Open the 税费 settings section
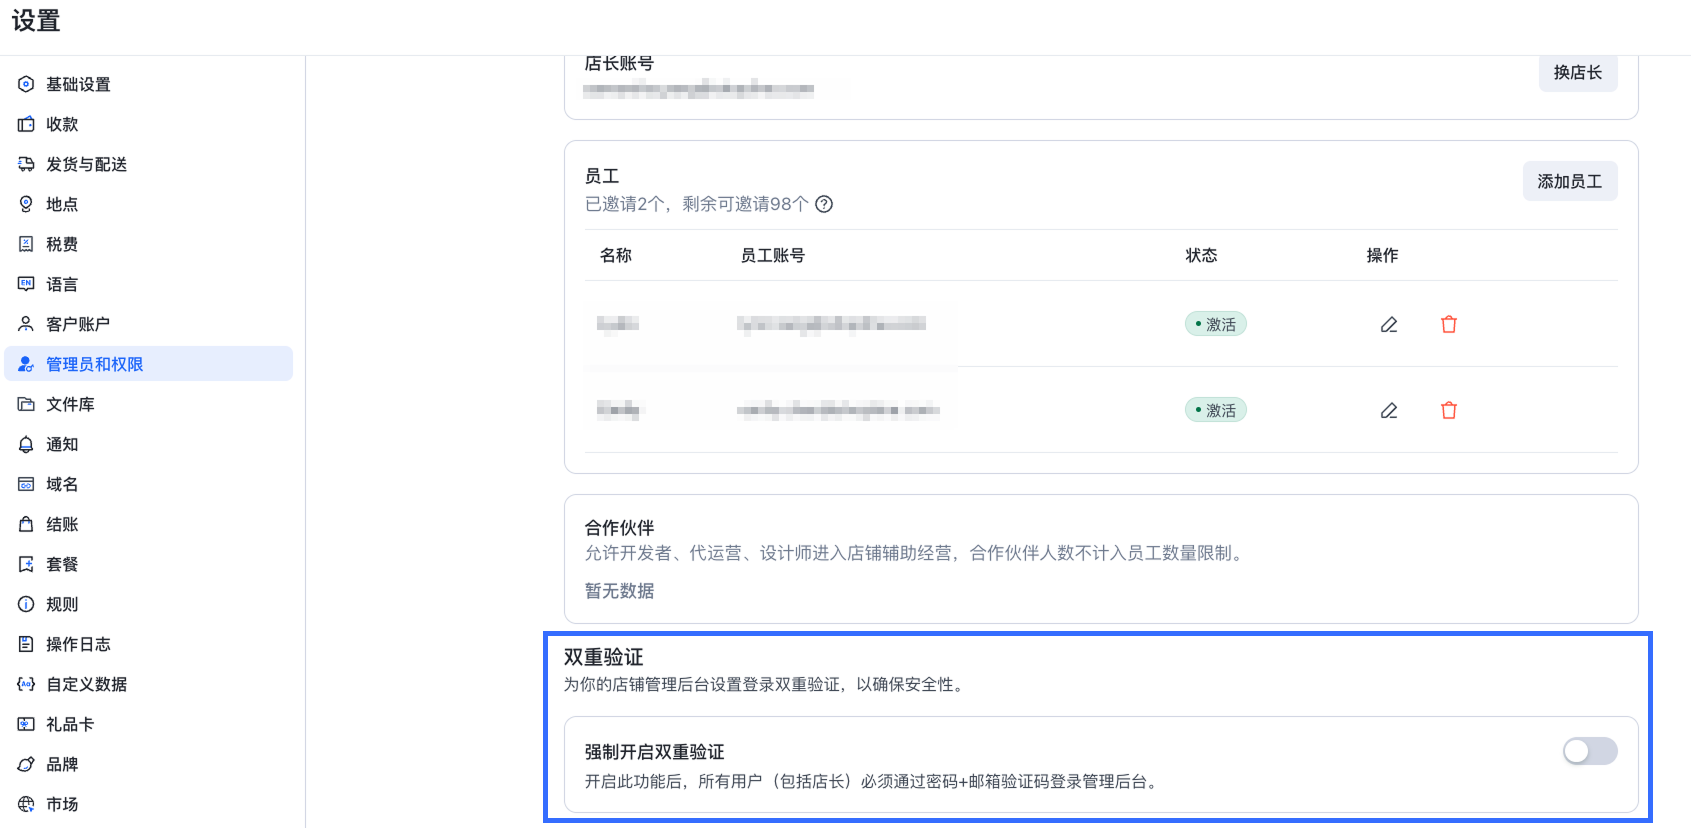This screenshot has width=1691, height=828. coord(148,244)
